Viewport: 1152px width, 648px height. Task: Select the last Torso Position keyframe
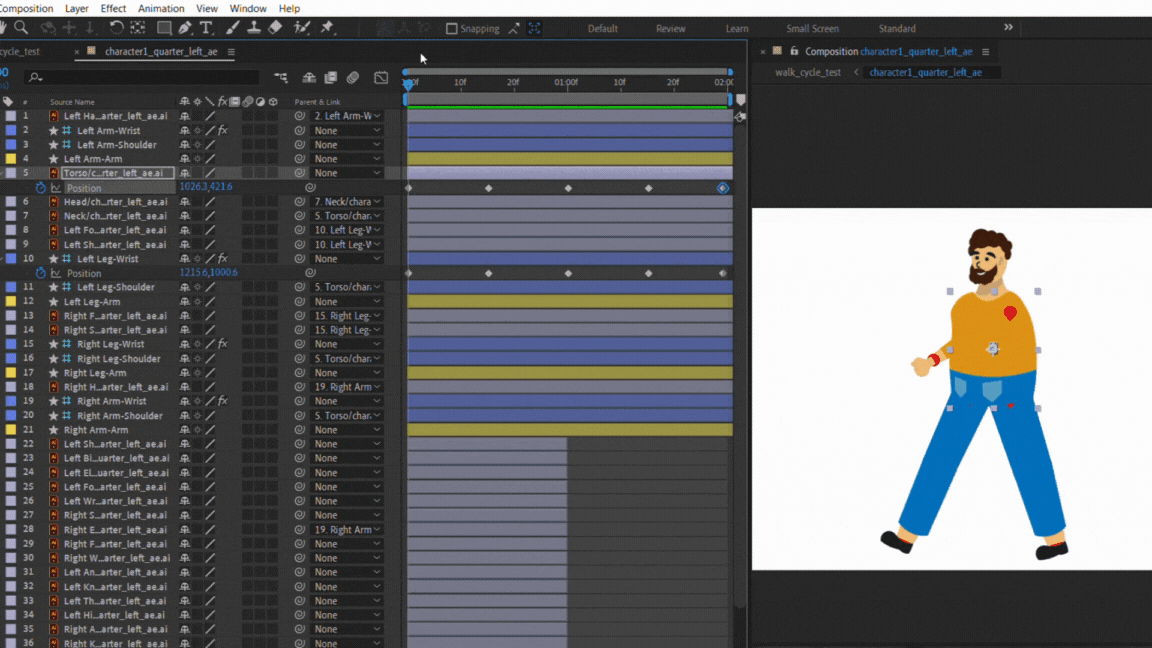pyautogui.click(x=723, y=188)
